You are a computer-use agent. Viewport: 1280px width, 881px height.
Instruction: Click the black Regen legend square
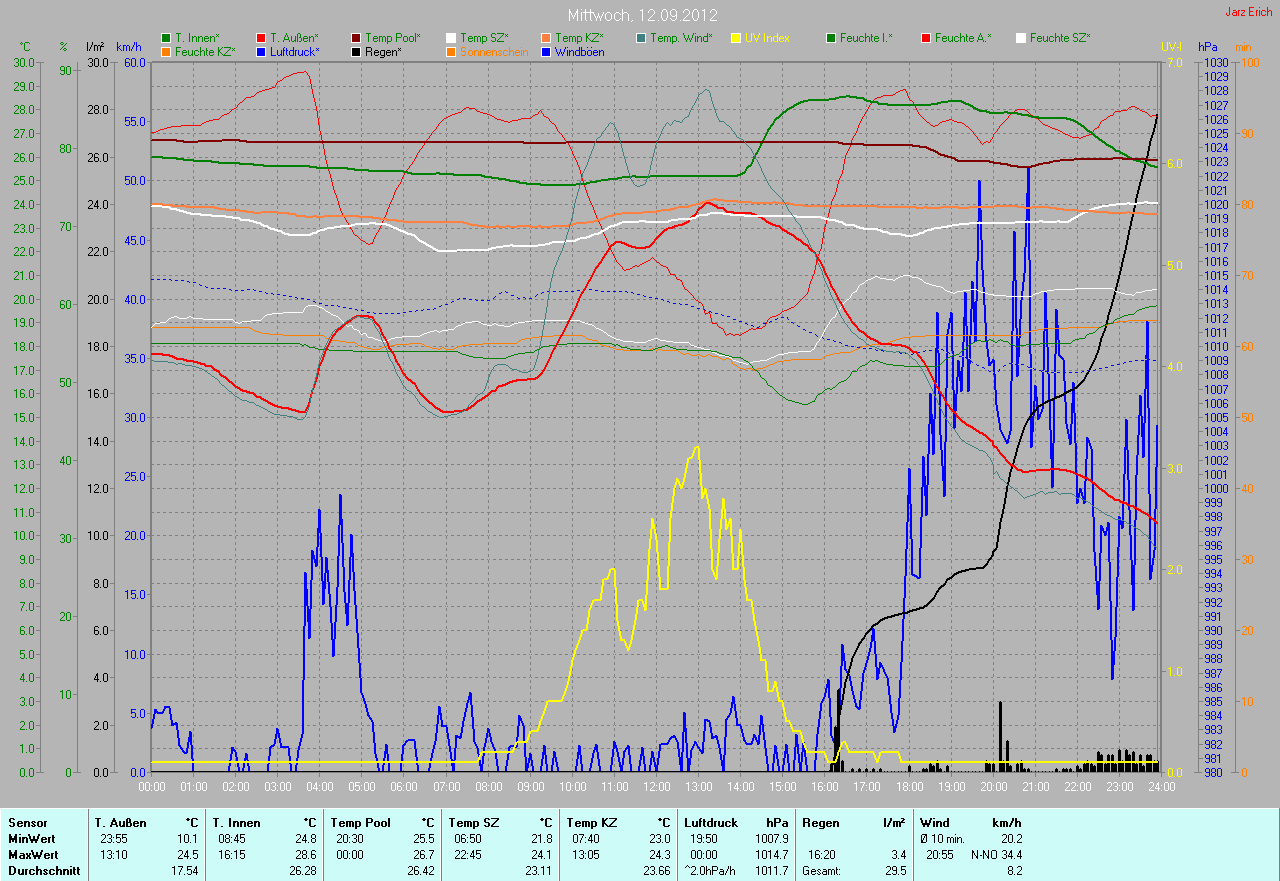click(x=356, y=51)
